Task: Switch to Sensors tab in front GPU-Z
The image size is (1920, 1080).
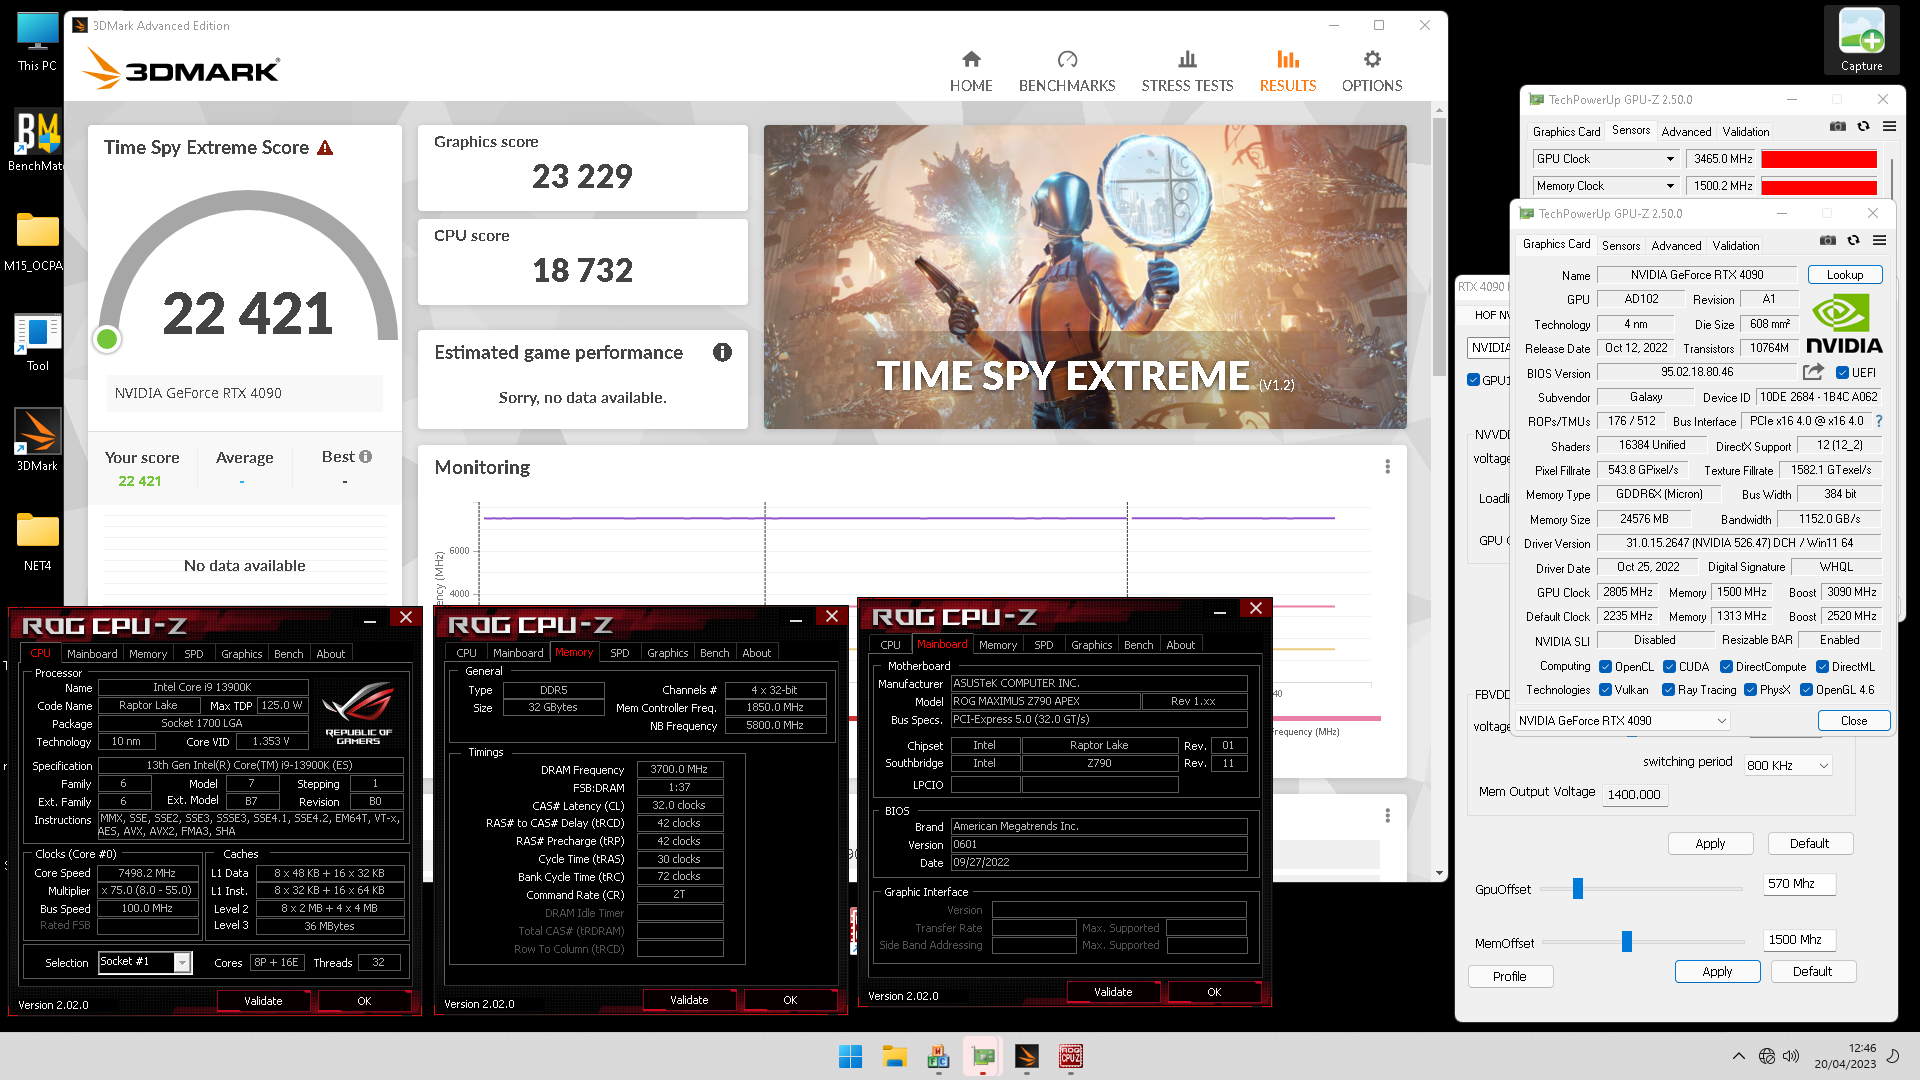Action: [x=1620, y=245]
